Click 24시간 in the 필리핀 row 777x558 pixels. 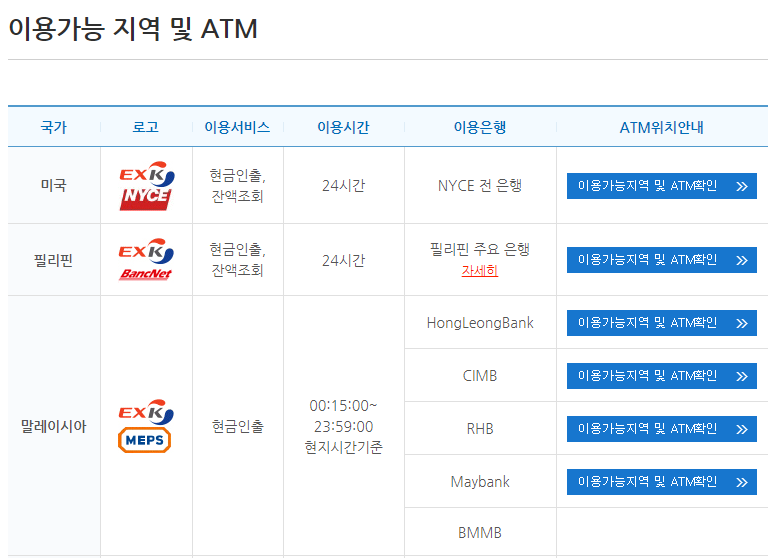coord(343,260)
